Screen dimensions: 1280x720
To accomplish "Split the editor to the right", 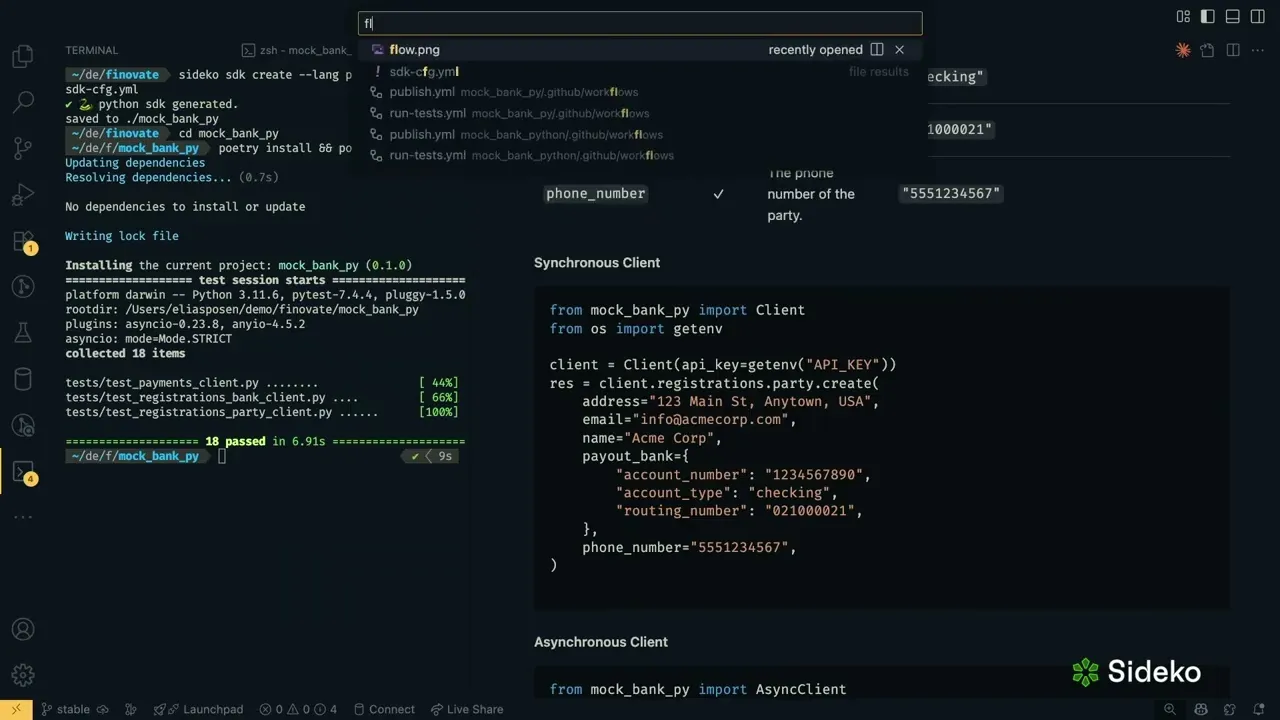I will (1233, 50).
